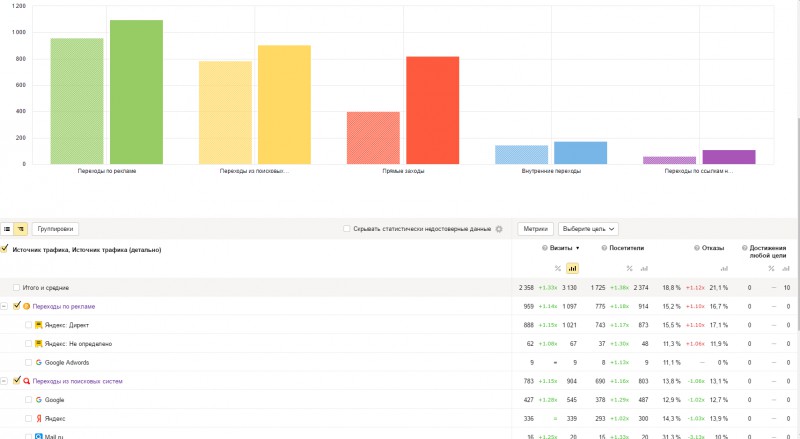
Task: Click Внутренние переходы chart axis label
Action: (x=551, y=171)
